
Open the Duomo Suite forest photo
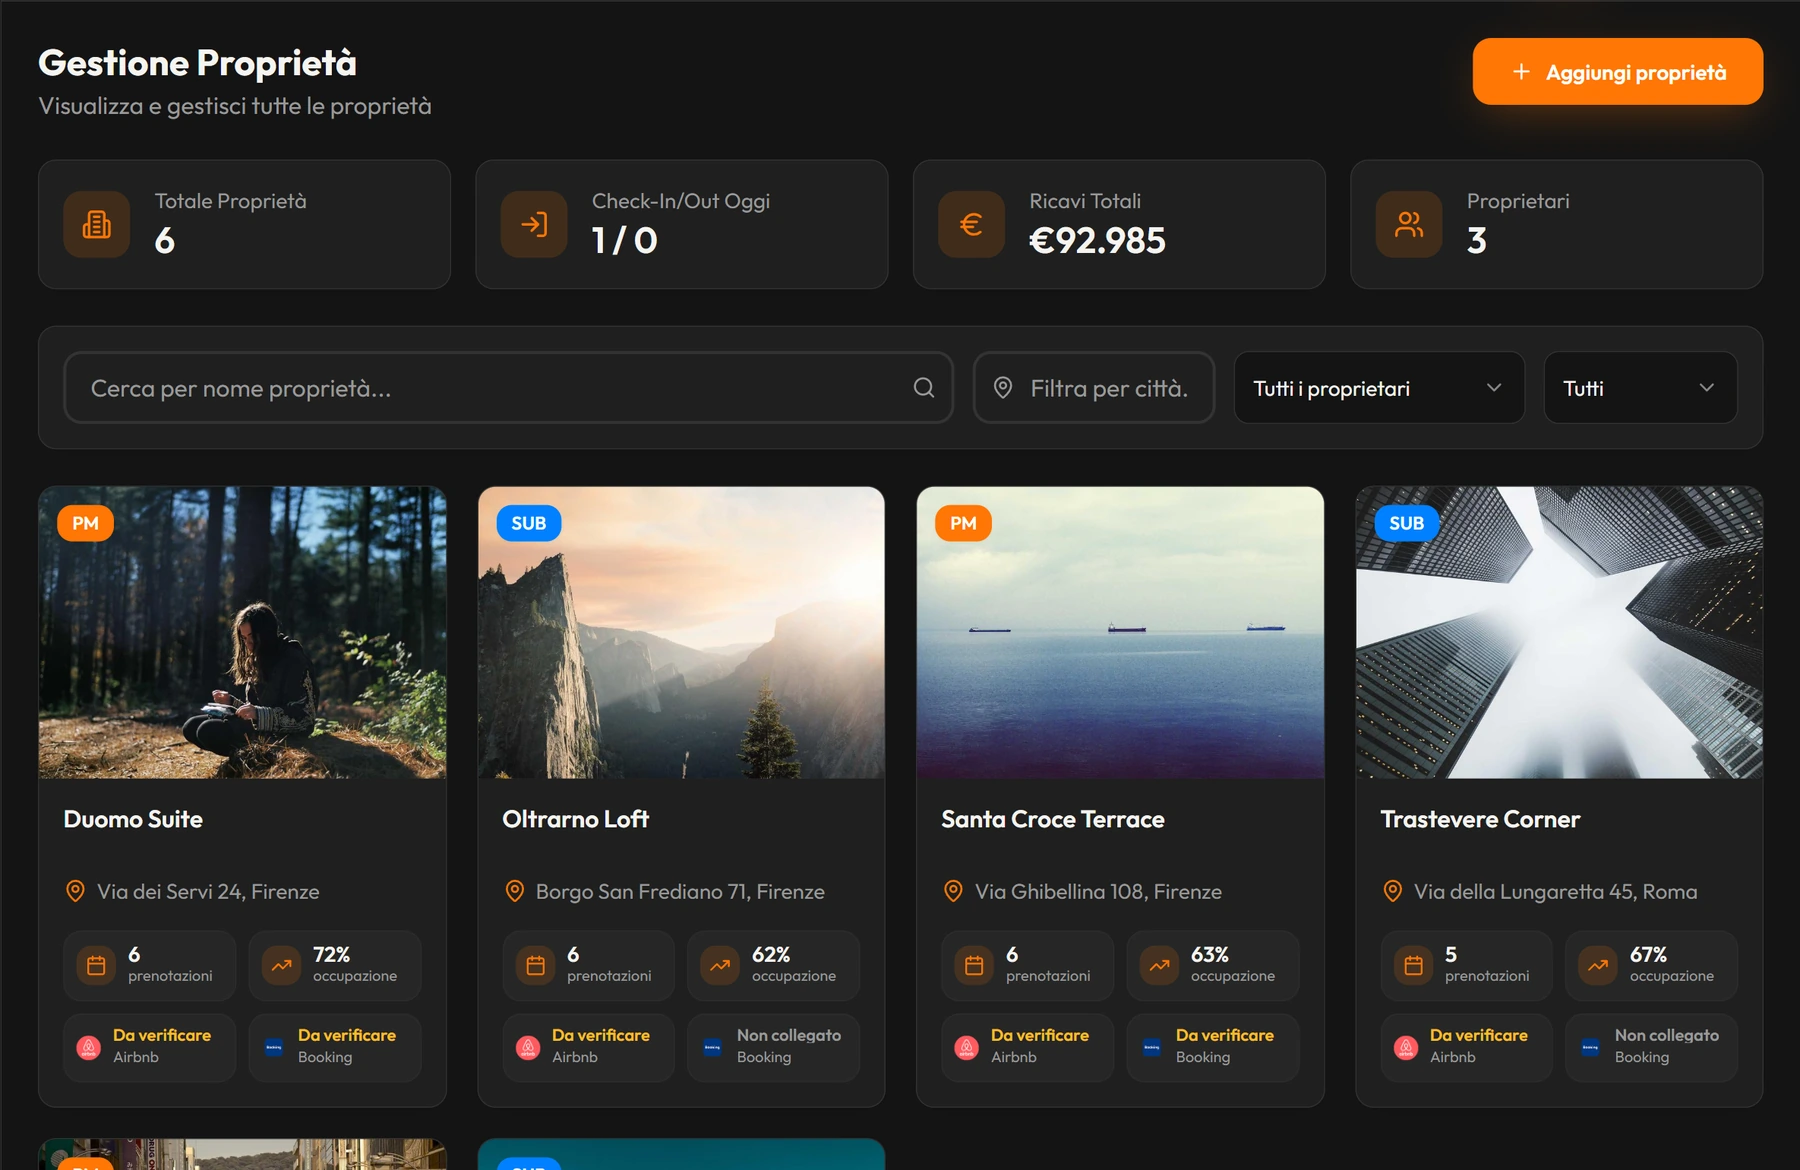click(x=242, y=632)
